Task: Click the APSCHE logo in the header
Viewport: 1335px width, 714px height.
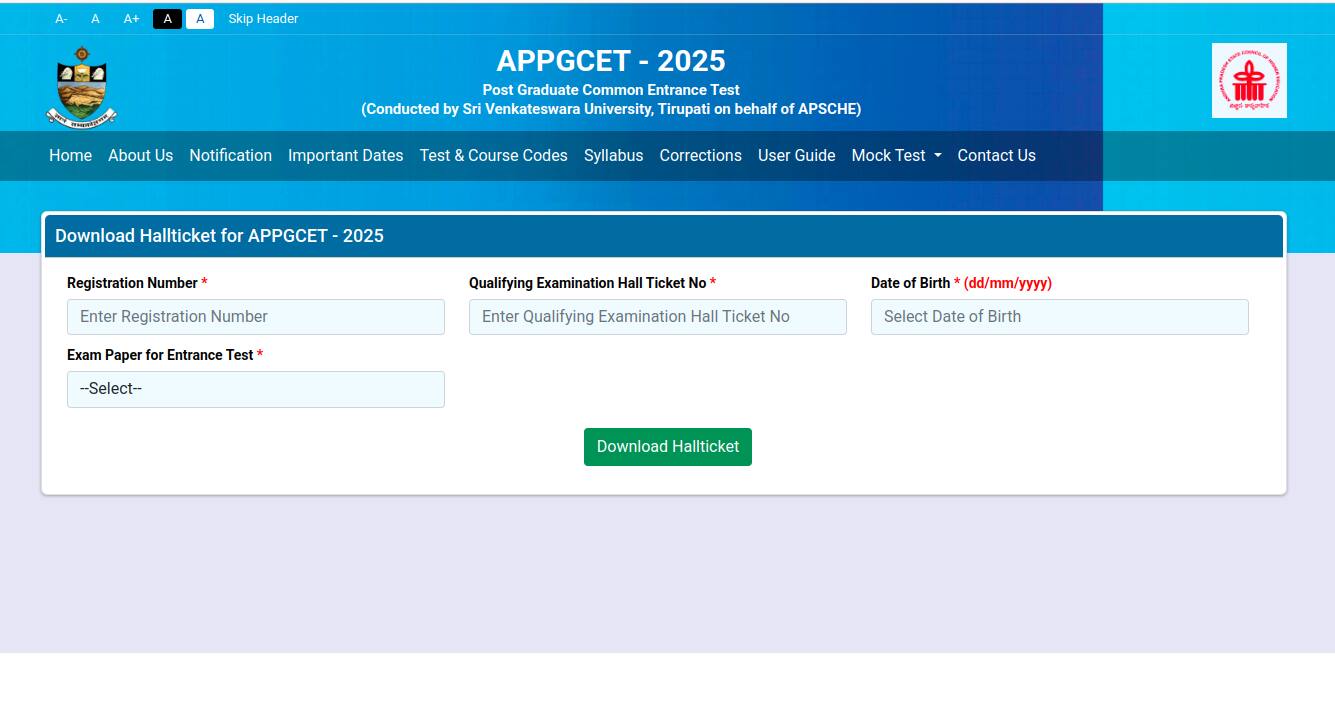Action: pyautogui.click(x=1249, y=80)
